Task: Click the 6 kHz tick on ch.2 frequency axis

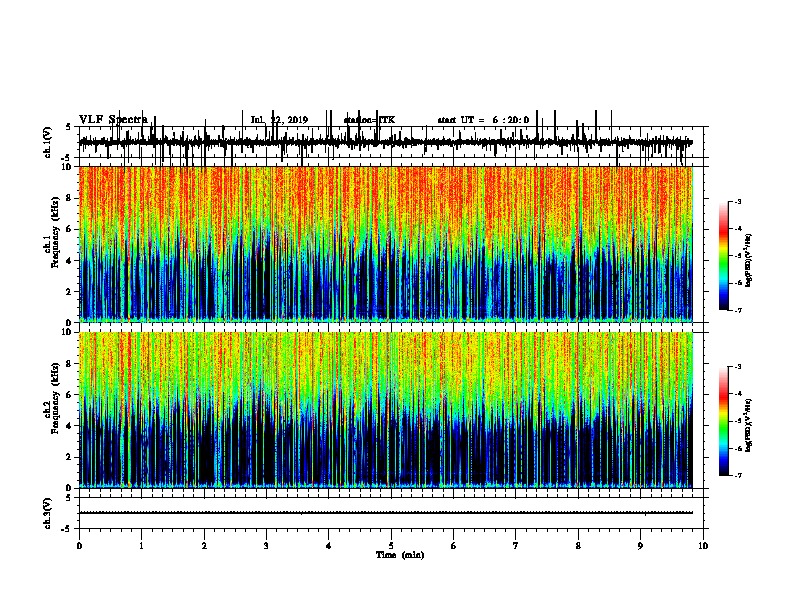Action: coord(70,395)
